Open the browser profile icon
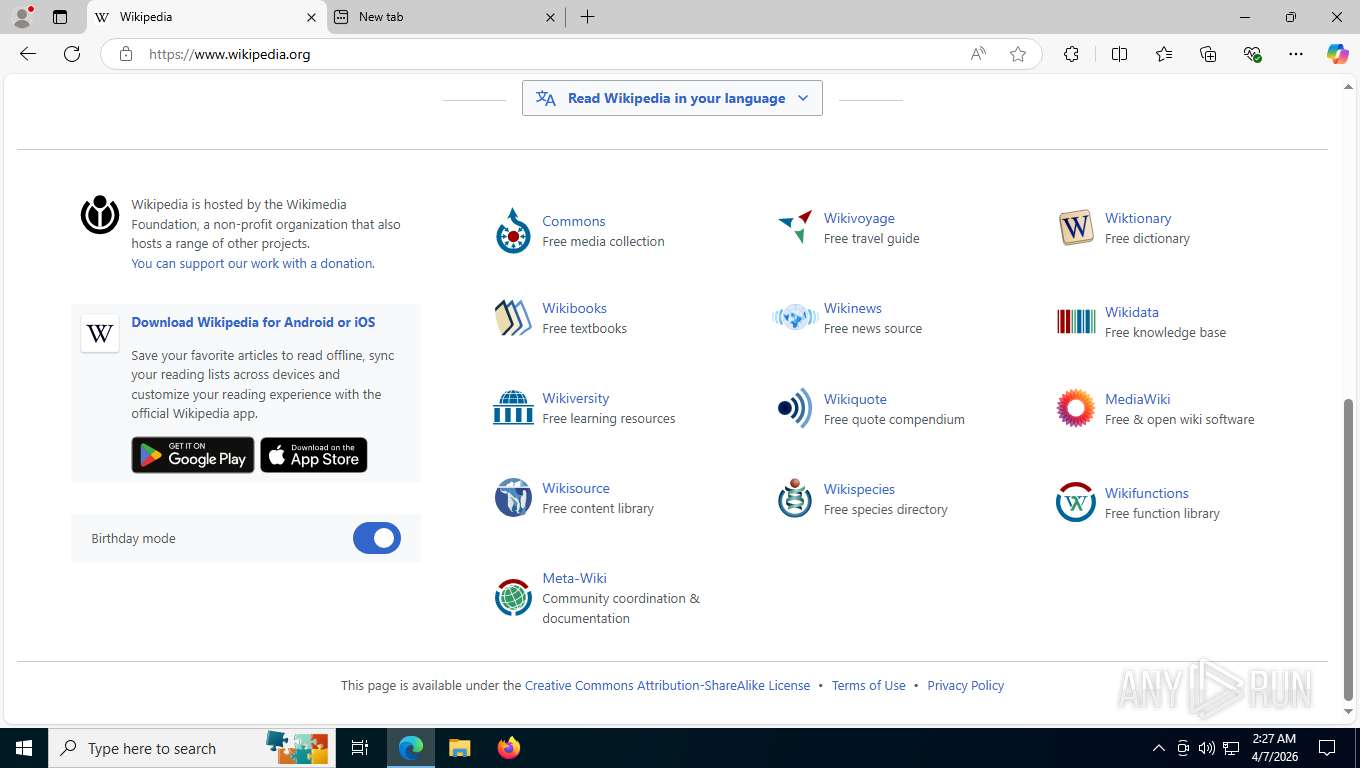This screenshot has height=768, width=1360. click(22, 17)
